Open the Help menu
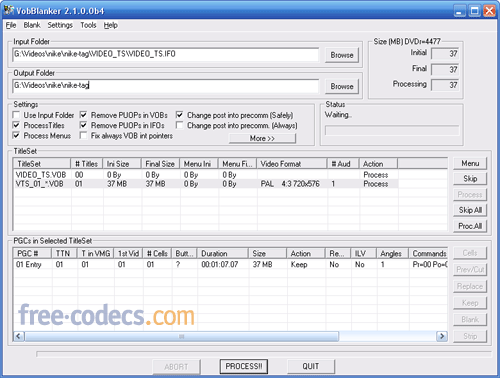The image size is (500, 378). click(110, 25)
